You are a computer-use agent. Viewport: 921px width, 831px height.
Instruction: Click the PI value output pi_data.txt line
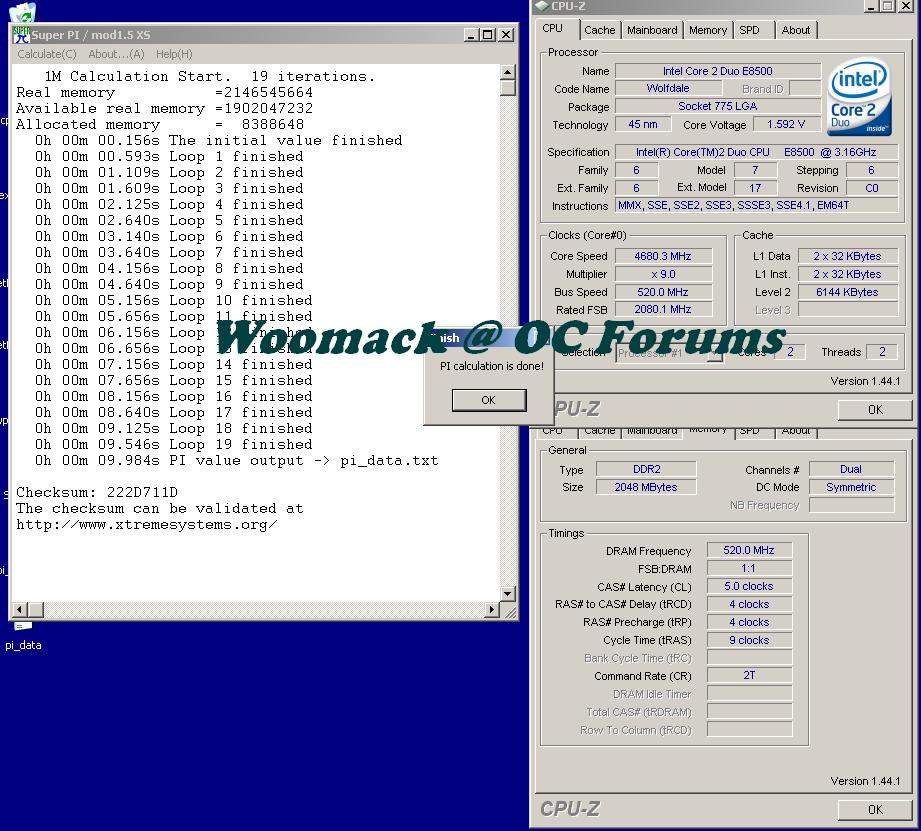[x=237, y=460]
